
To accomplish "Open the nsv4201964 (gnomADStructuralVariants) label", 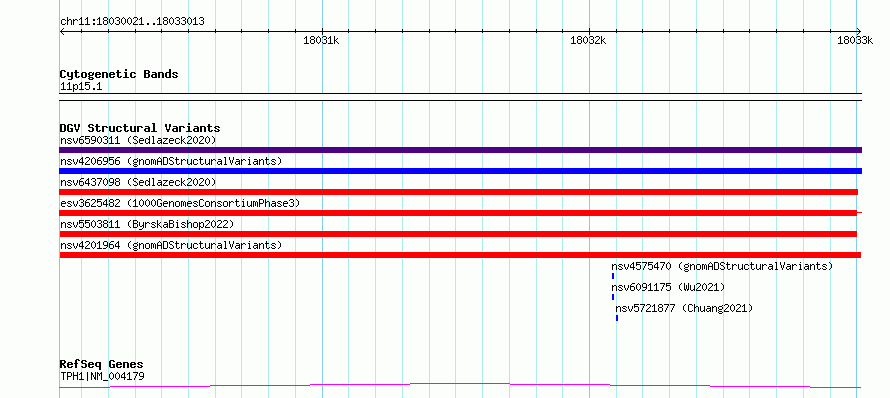I will [171, 245].
